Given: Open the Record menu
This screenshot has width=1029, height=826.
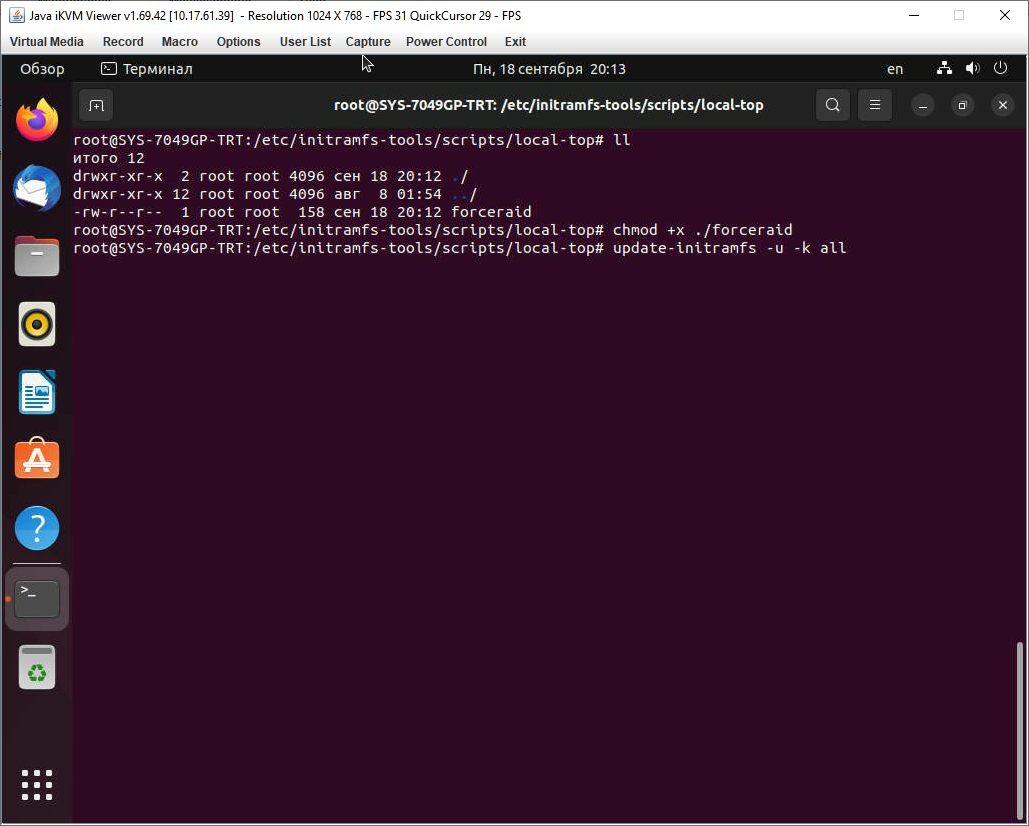Looking at the screenshot, I should pyautogui.click(x=123, y=42).
